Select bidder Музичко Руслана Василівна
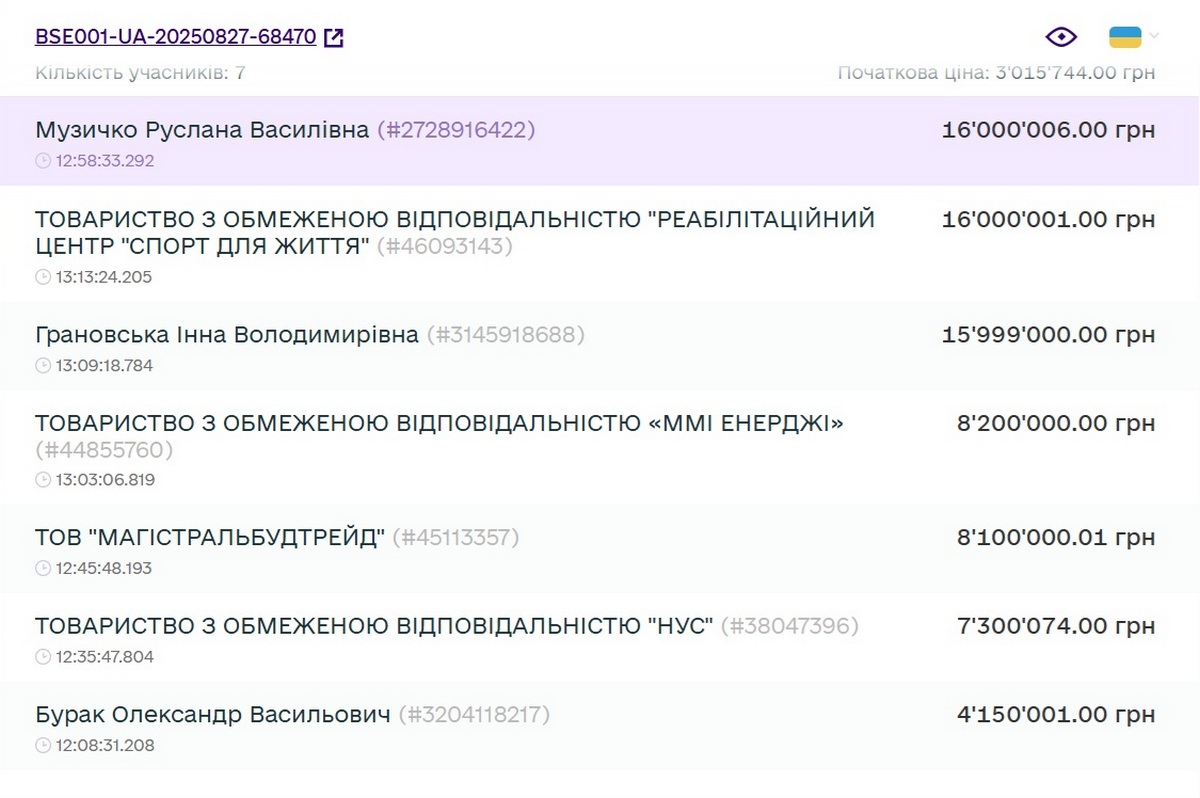The image size is (1200, 798). [x=202, y=130]
